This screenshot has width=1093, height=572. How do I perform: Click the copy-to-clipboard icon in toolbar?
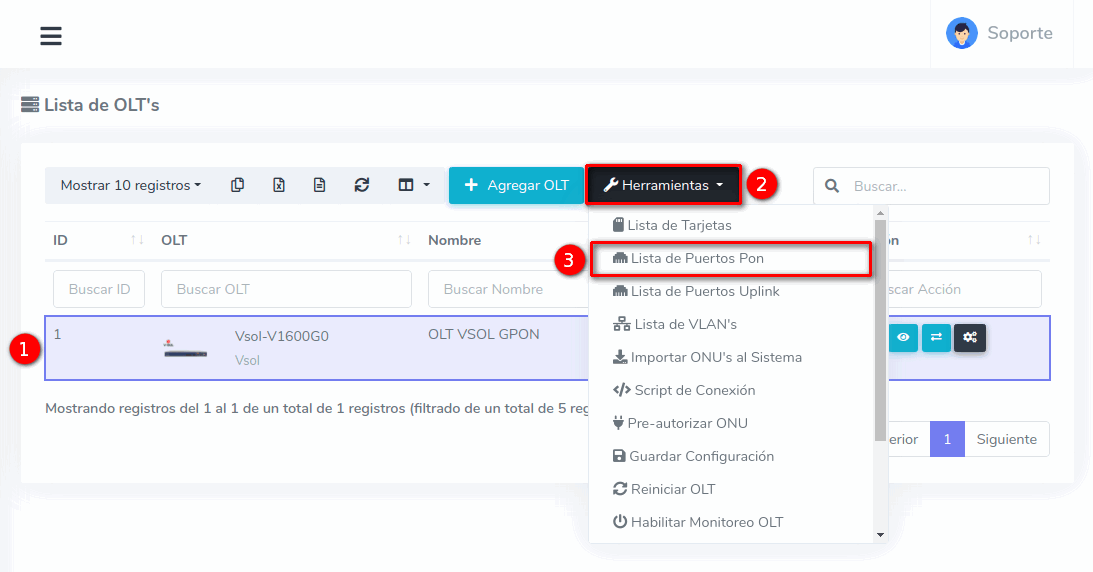[237, 185]
